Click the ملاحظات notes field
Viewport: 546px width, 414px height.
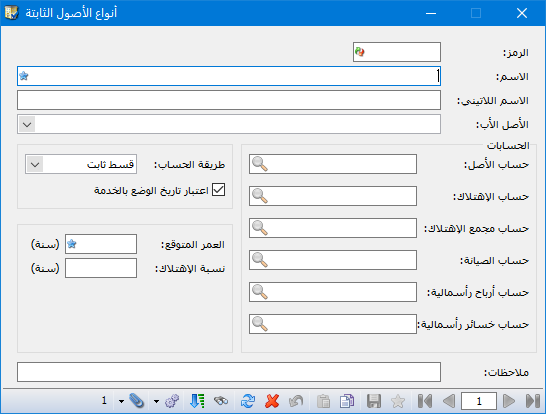point(229,372)
